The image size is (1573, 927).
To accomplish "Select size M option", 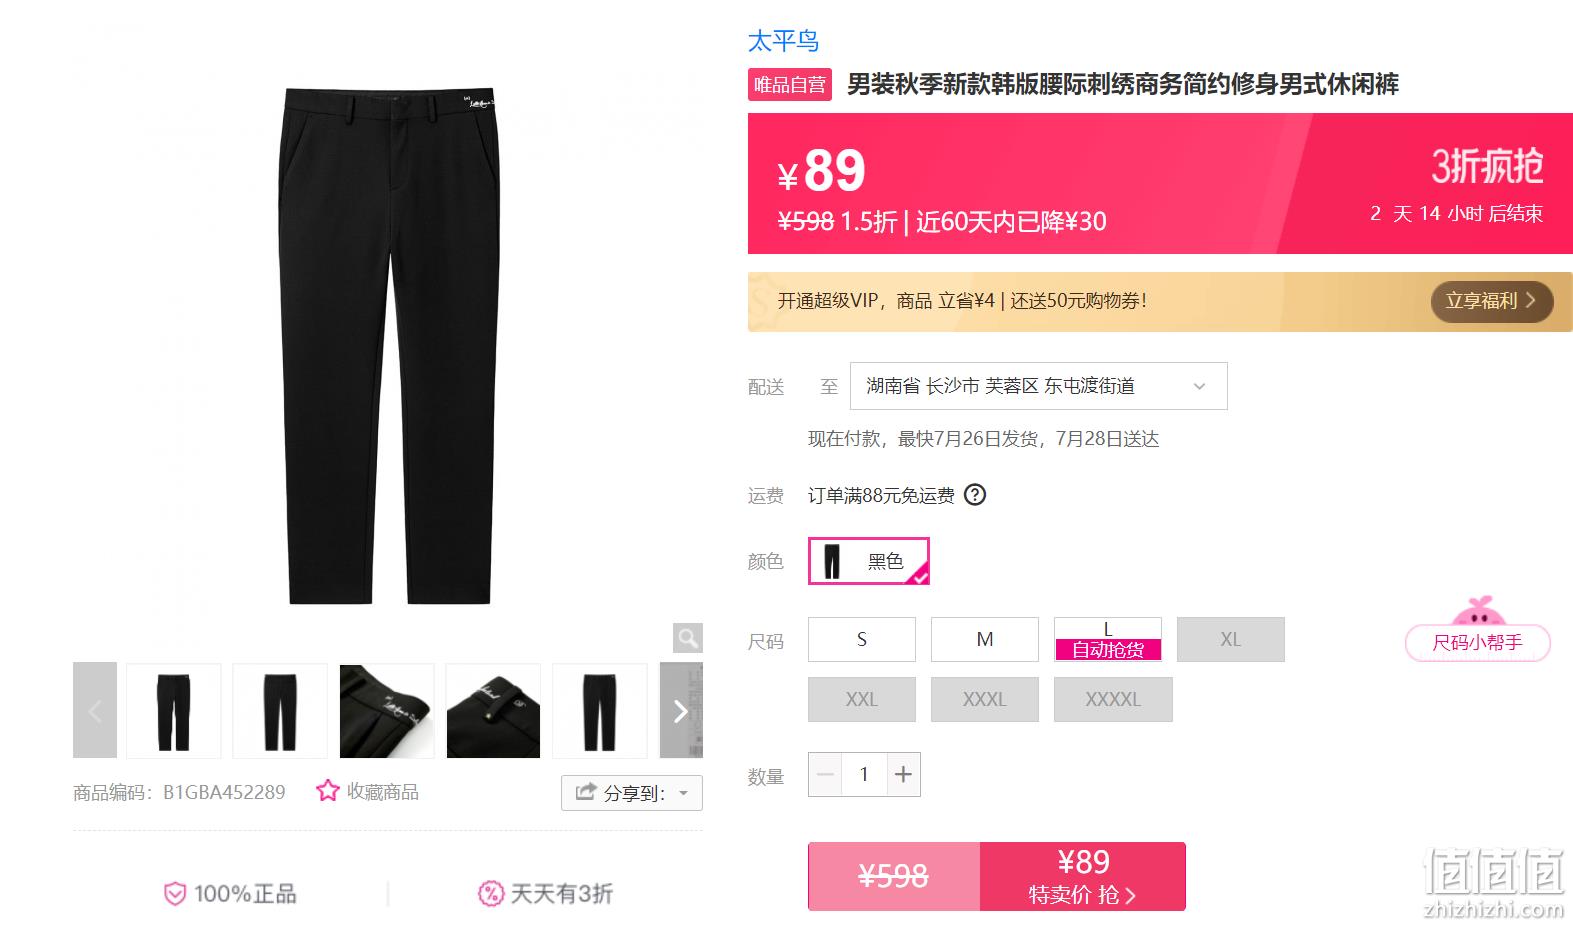I will (985, 639).
